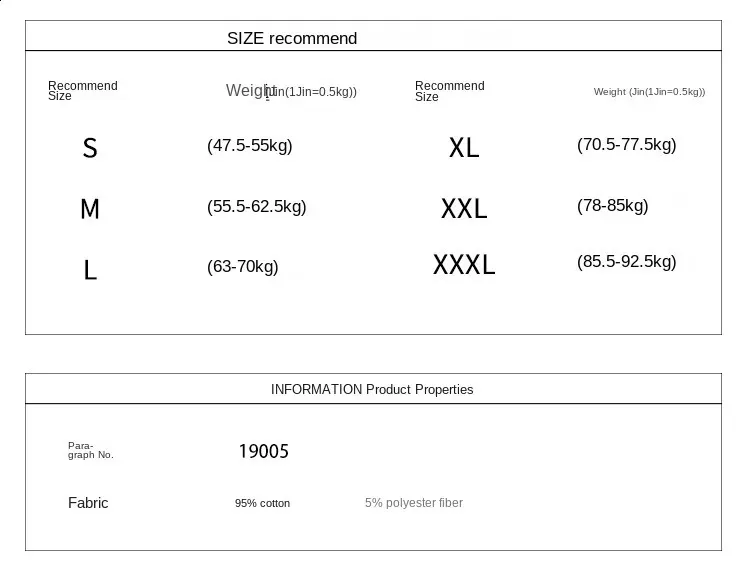Select the 85.5-92.5kg weight range
This screenshot has height=584, width=750.
point(627,262)
